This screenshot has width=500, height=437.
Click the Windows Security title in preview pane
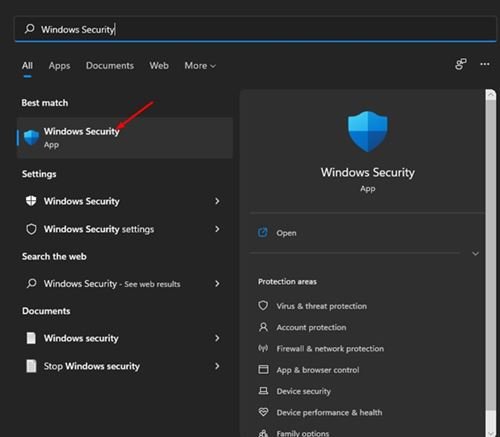coord(368,173)
